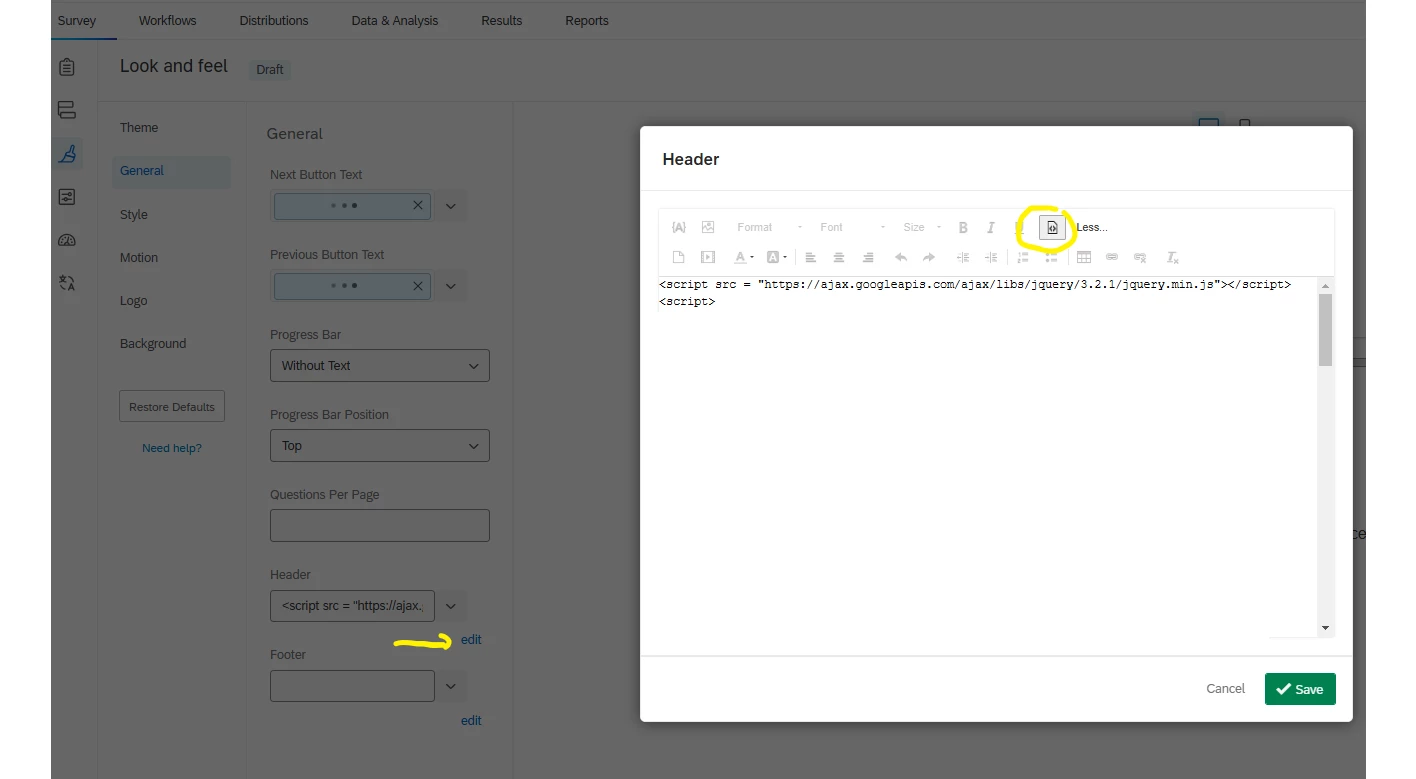The image size is (1416, 779).
Task: Click the Questions Per Page input field
Action: point(380,525)
